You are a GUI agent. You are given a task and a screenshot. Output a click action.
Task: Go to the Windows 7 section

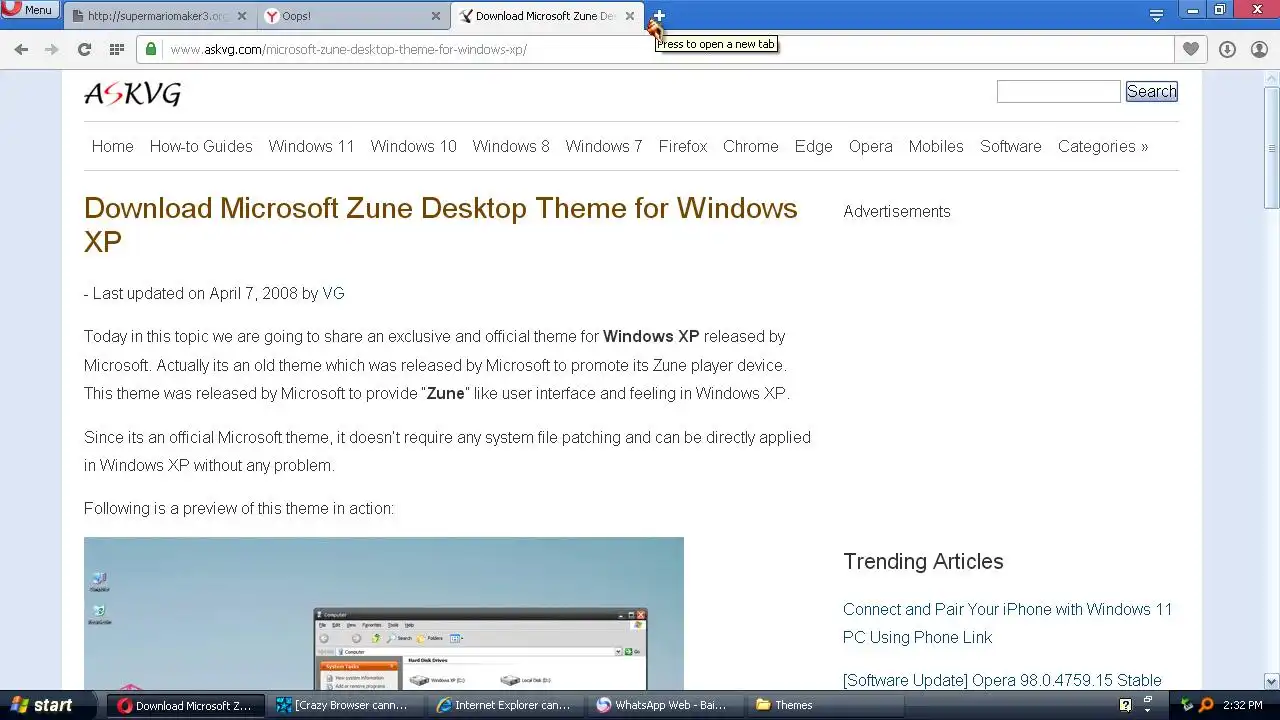[x=604, y=146]
